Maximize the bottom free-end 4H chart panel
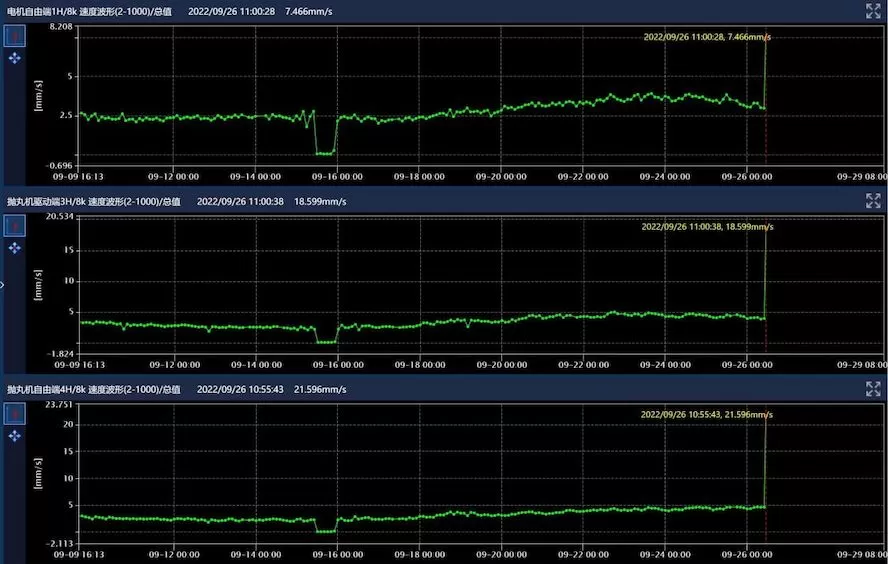This screenshot has height=564, width=888. 872,388
